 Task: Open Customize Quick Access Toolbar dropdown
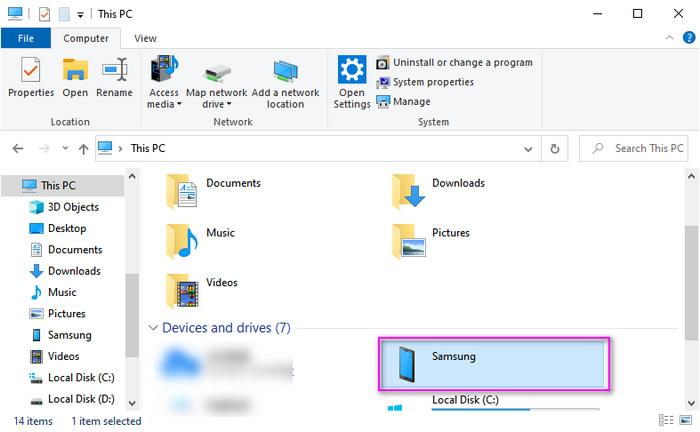coord(80,15)
